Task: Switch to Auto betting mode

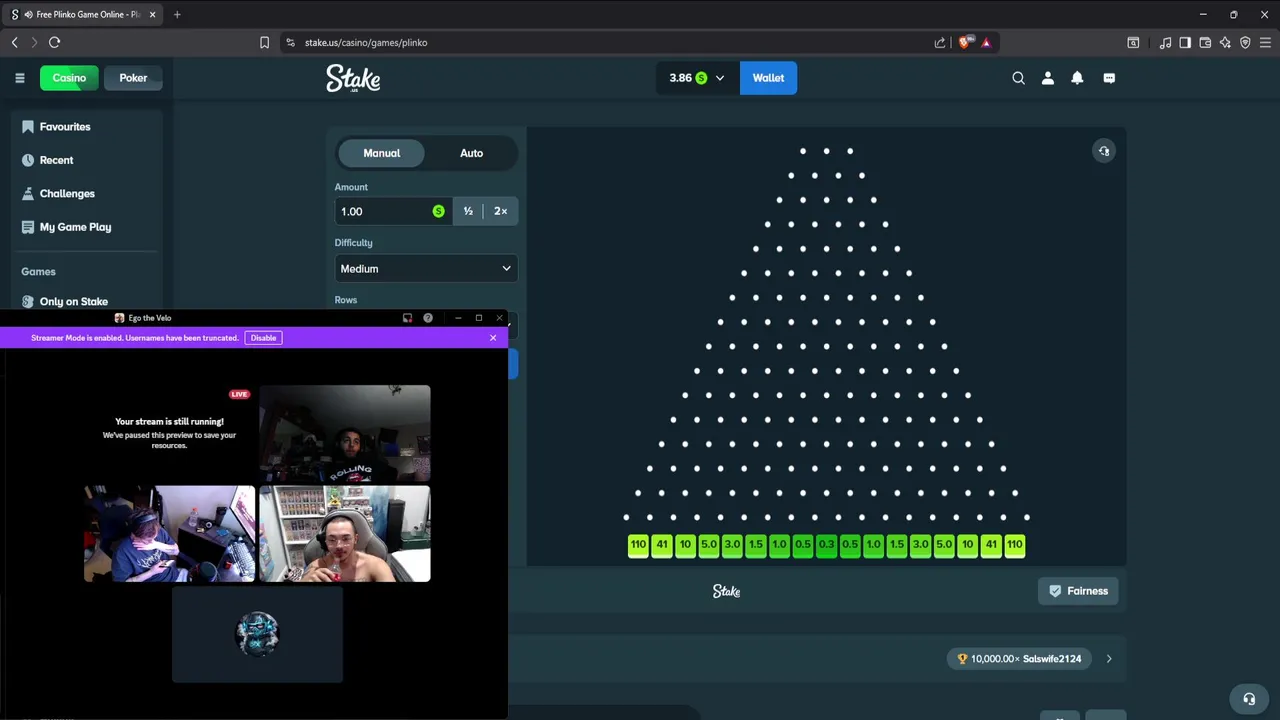Action: point(471,153)
